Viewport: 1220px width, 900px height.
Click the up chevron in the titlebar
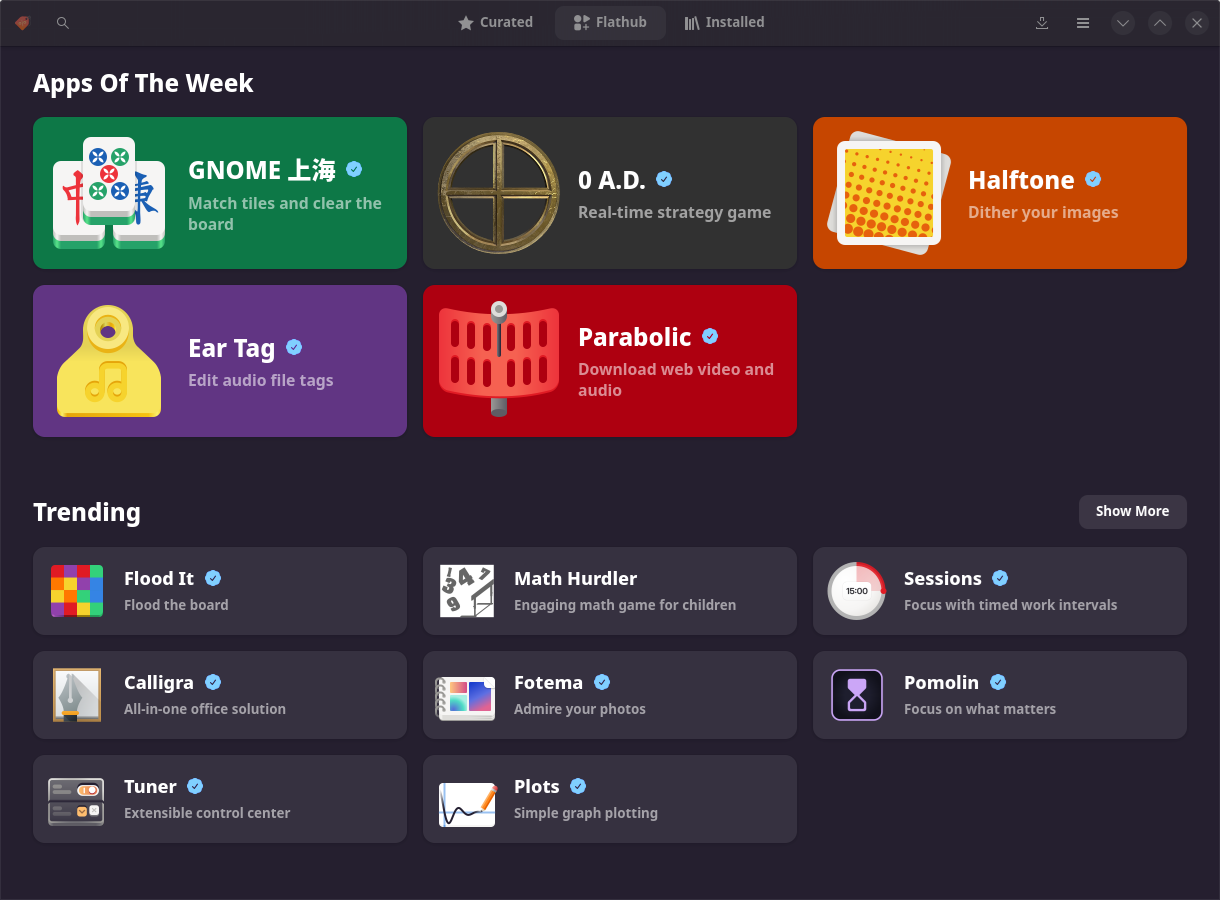point(1160,22)
